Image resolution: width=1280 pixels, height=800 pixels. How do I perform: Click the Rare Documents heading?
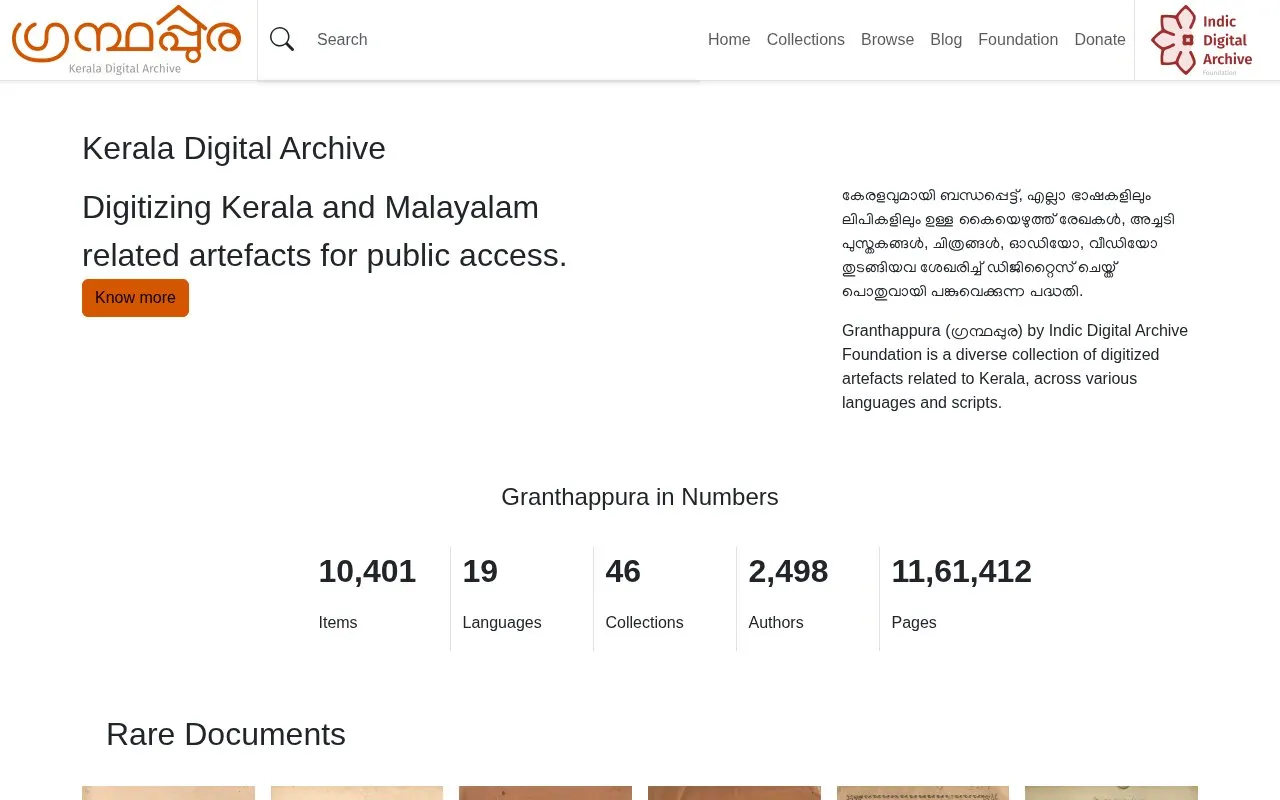point(226,734)
